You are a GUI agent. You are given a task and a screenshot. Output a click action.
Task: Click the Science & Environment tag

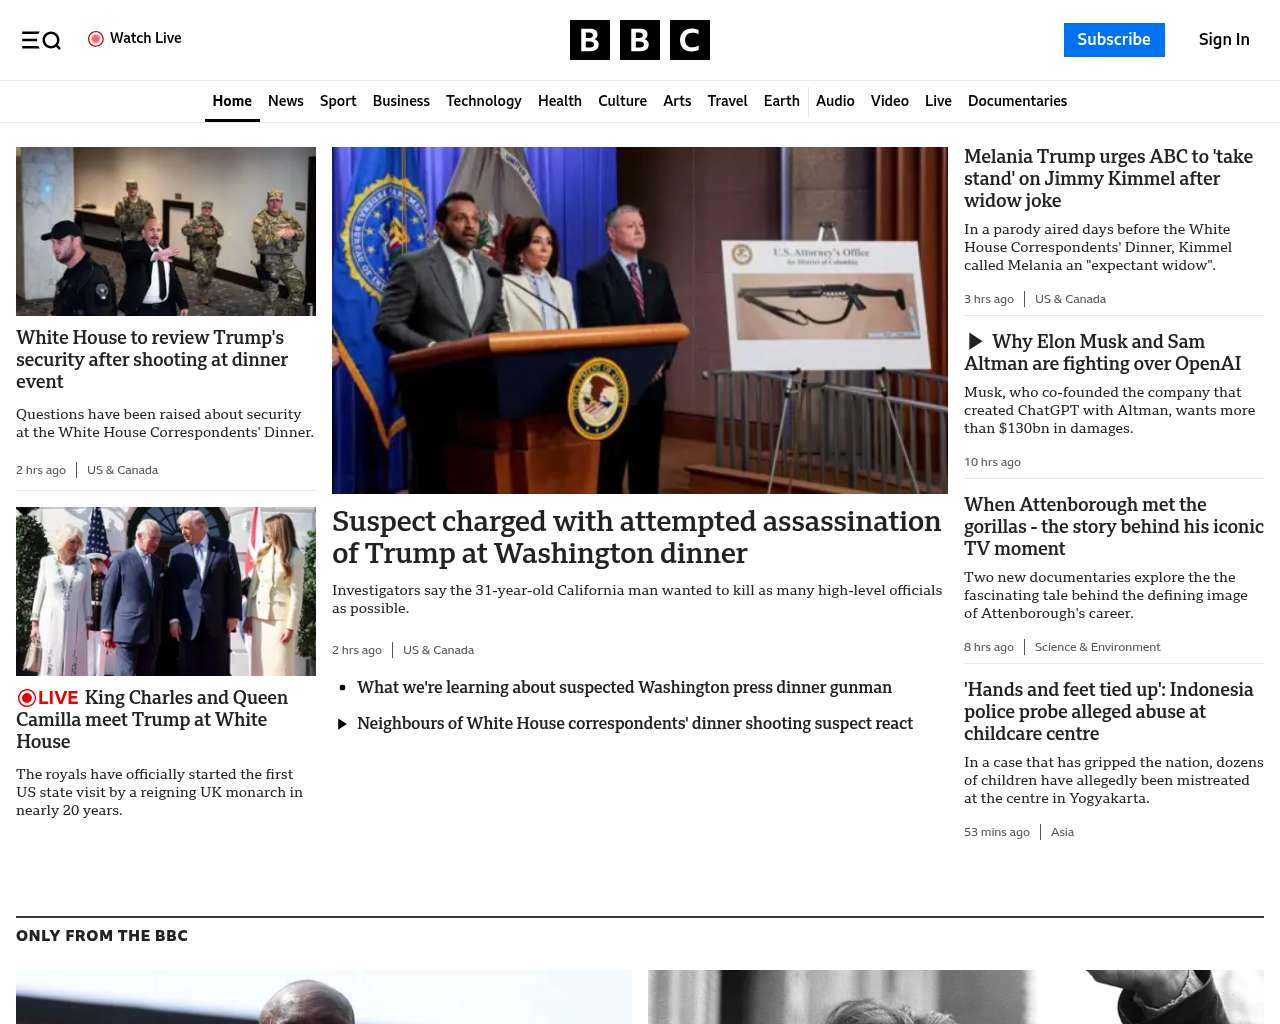coord(1097,647)
